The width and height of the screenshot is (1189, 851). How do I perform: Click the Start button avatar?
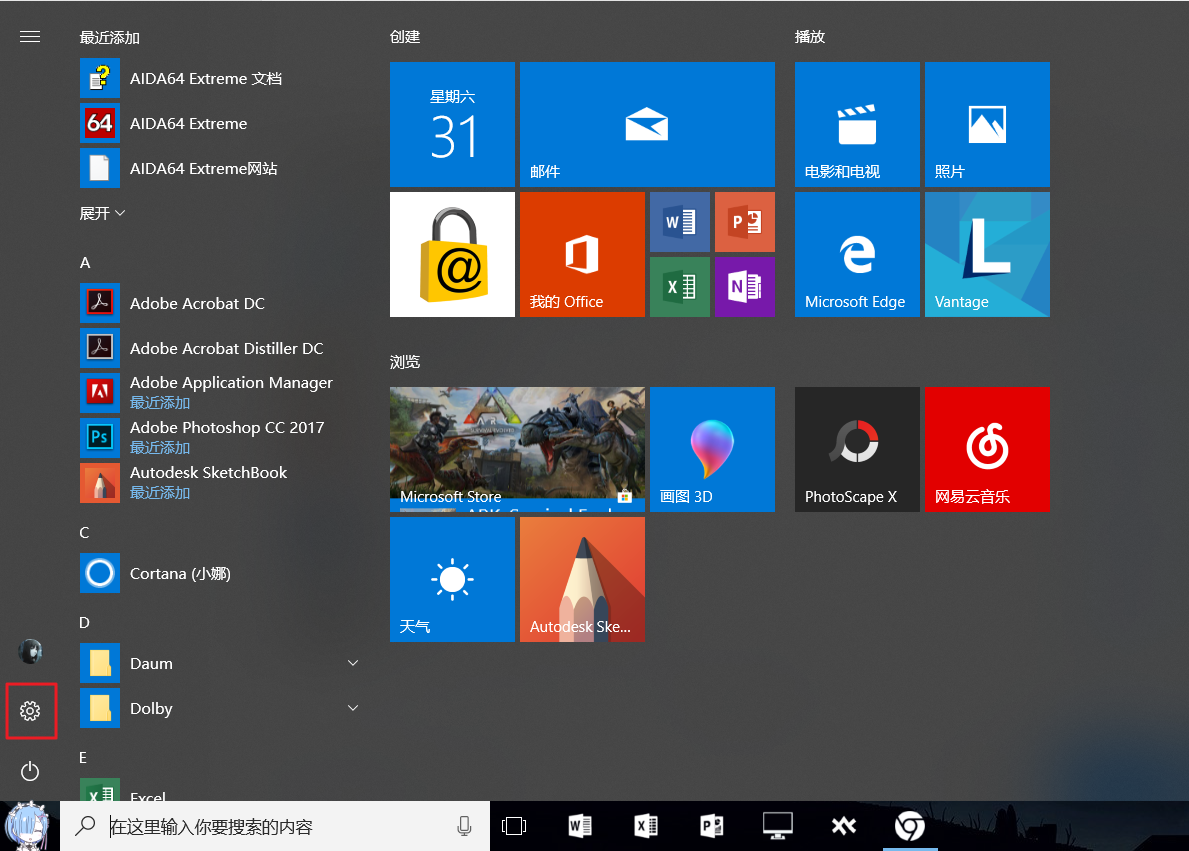(28, 826)
